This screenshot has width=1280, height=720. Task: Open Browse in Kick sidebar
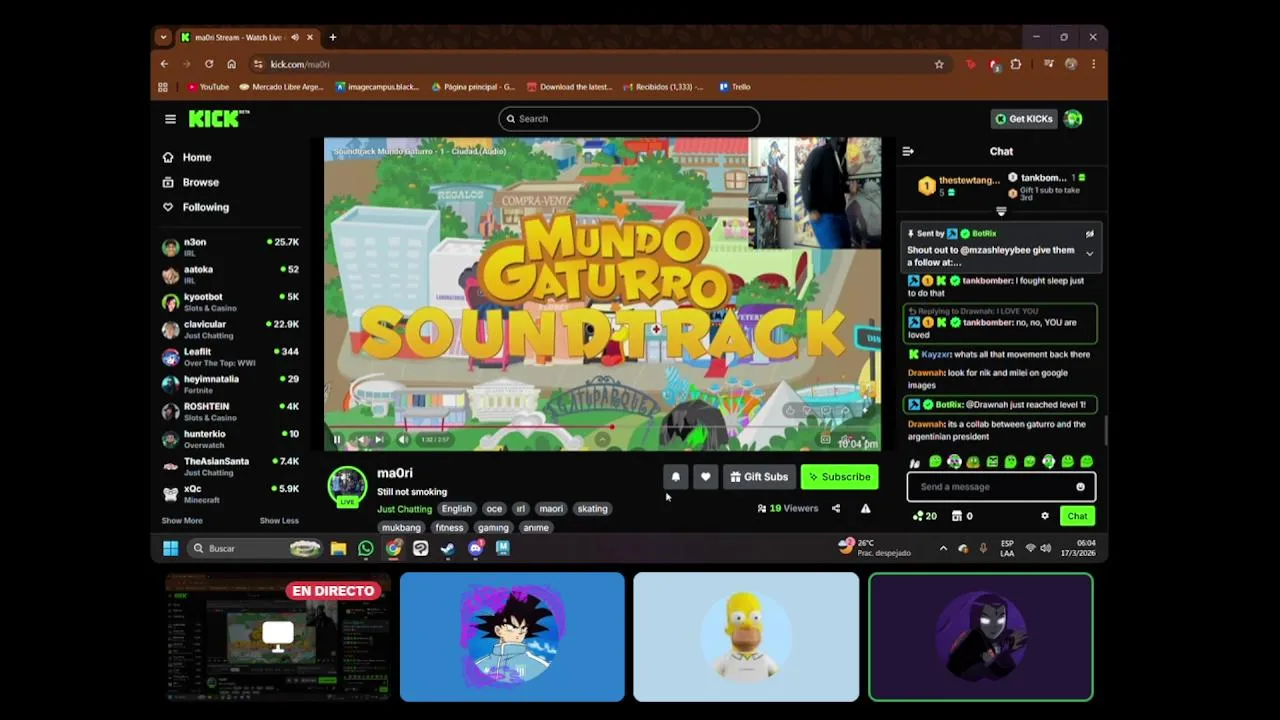click(x=190, y=182)
